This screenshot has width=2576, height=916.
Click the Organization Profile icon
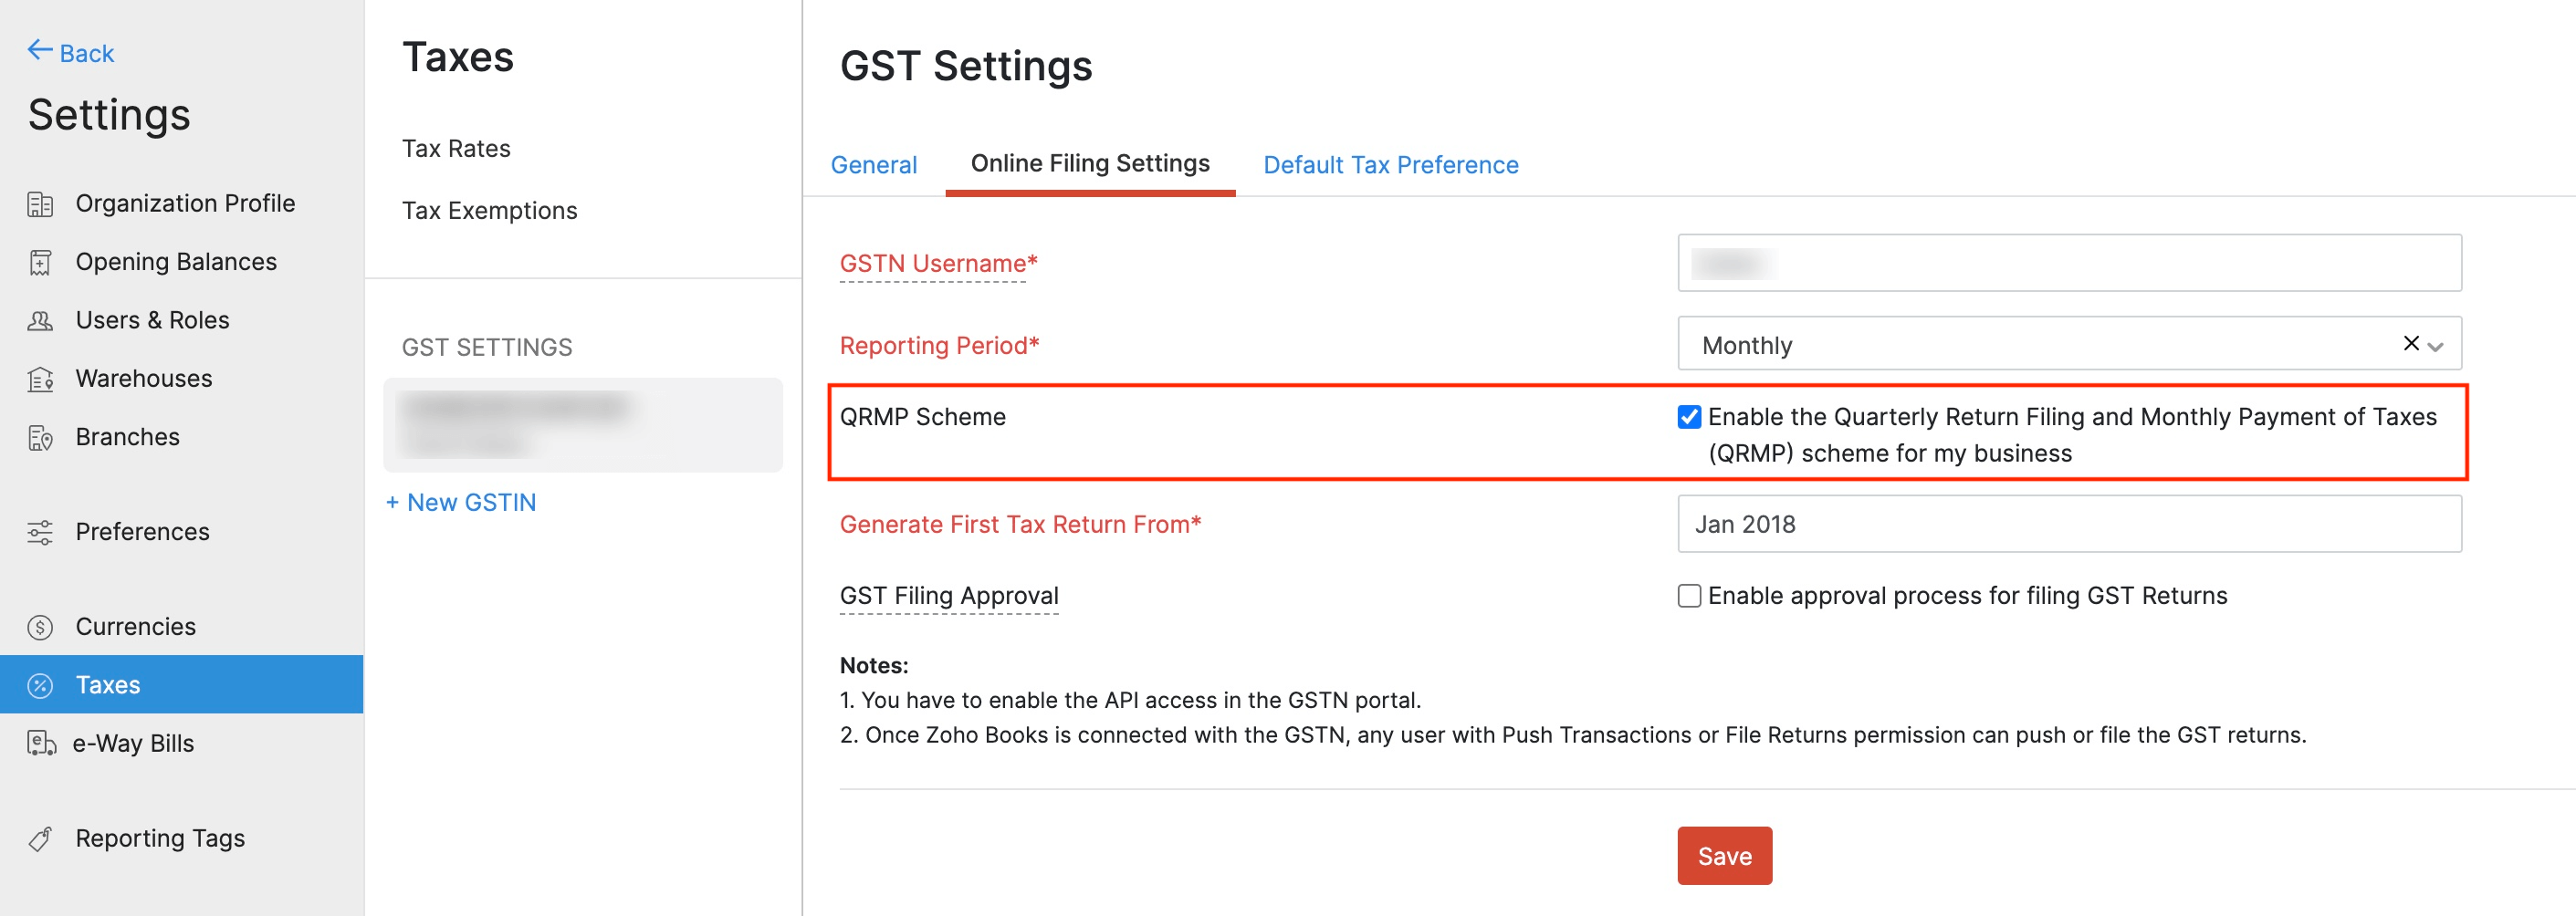40,204
